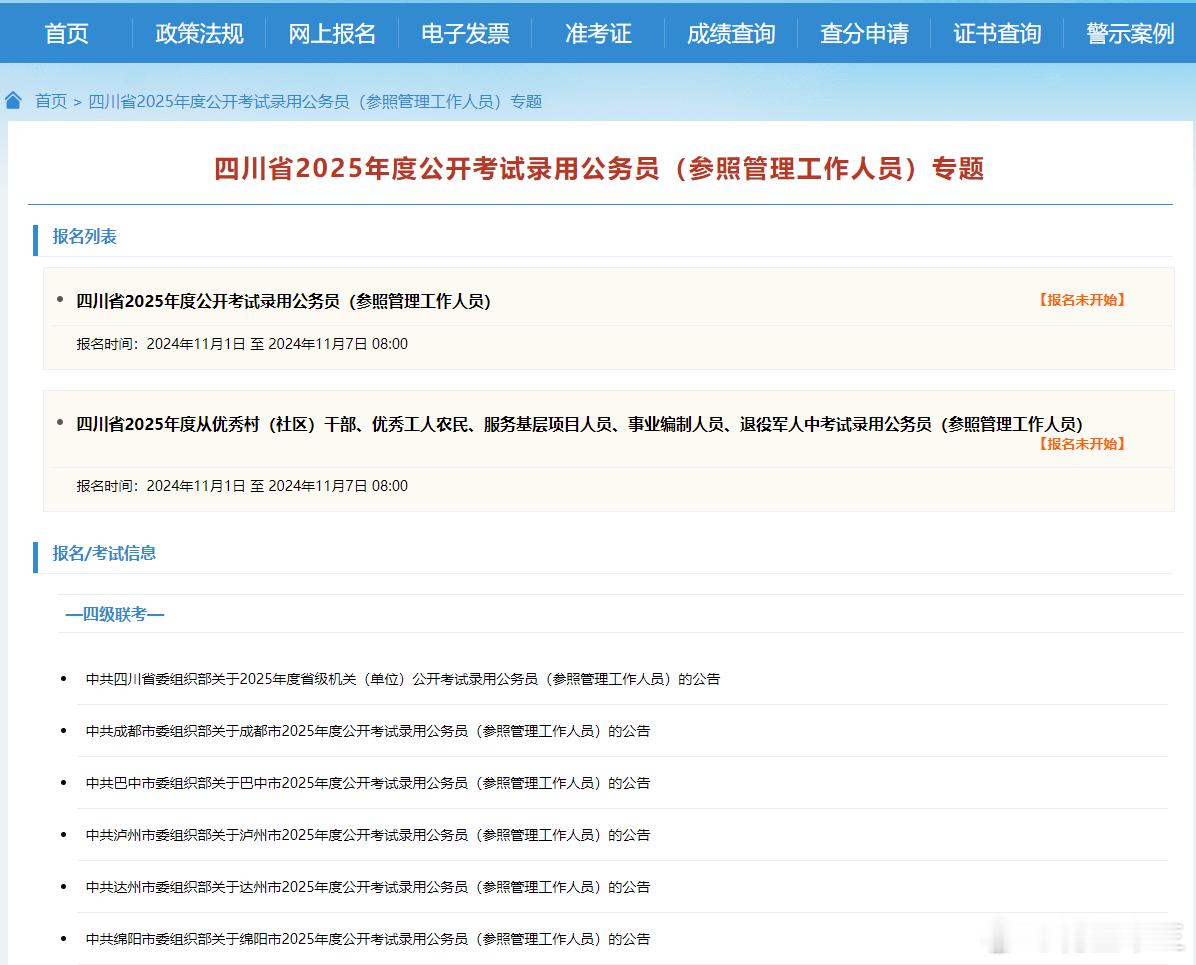Open 首页 in top navigation bar
The width and height of the screenshot is (1196, 965).
tap(66, 34)
